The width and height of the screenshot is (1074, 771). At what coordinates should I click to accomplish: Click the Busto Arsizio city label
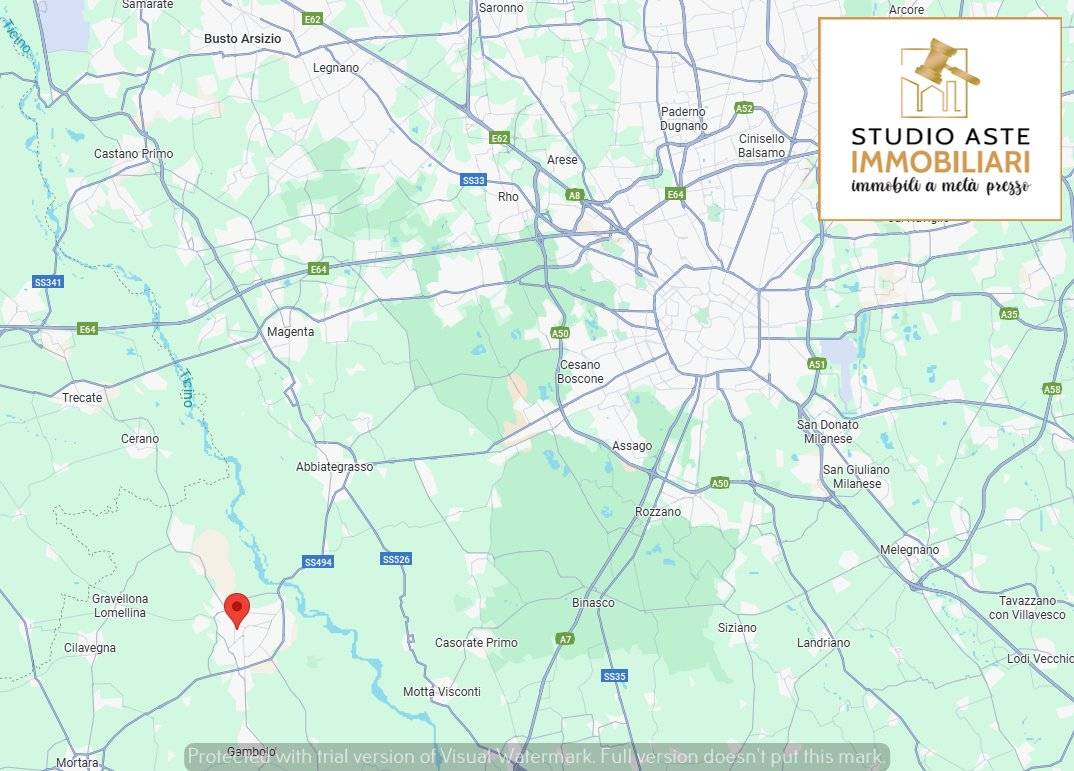pos(242,39)
